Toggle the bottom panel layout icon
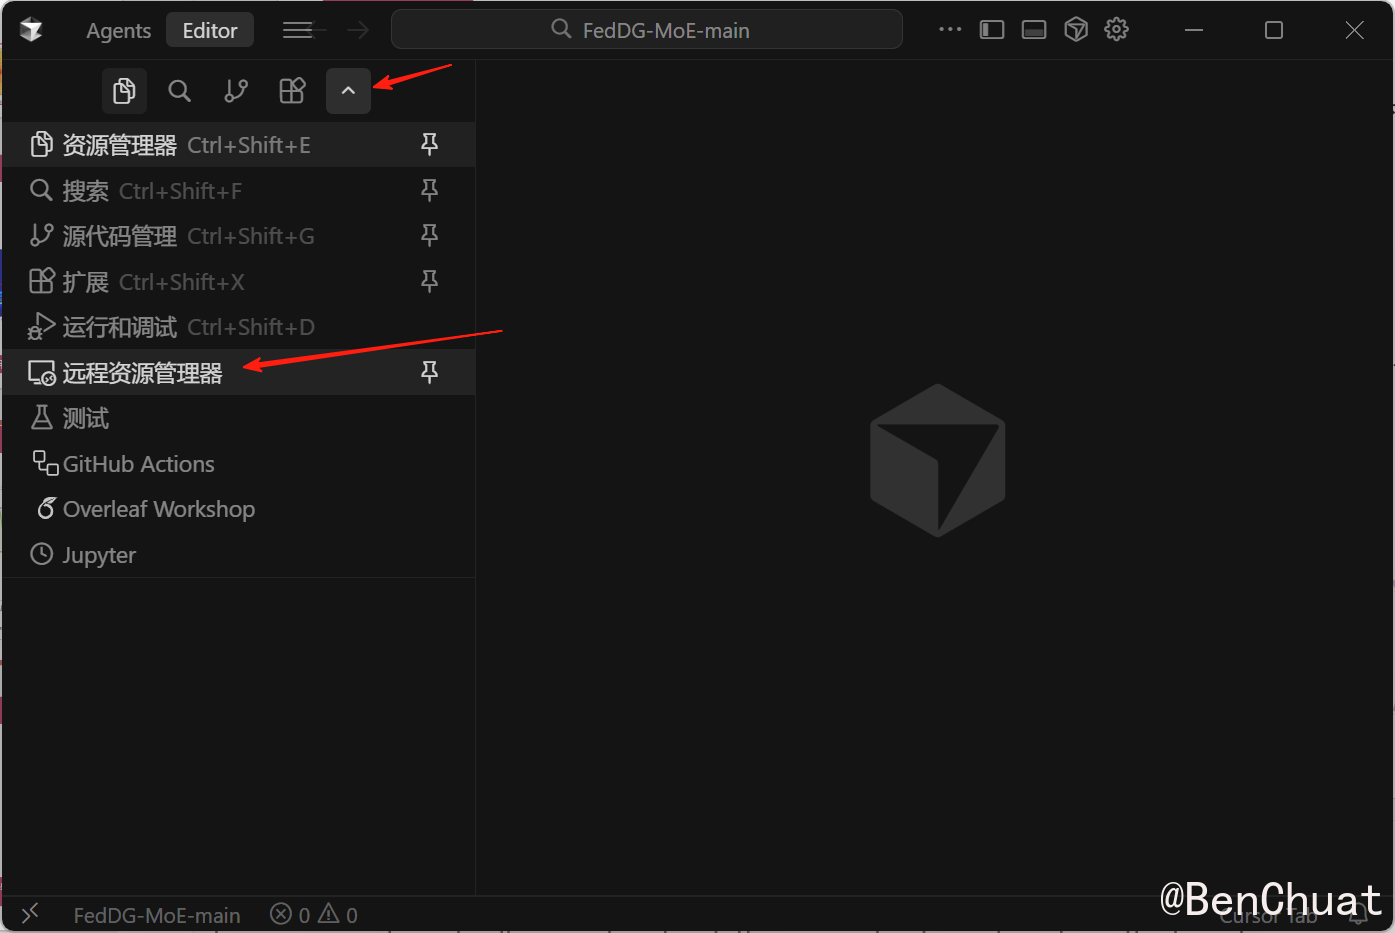This screenshot has height=933, width=1395. pyautogui.click(x=1034, y=30)
